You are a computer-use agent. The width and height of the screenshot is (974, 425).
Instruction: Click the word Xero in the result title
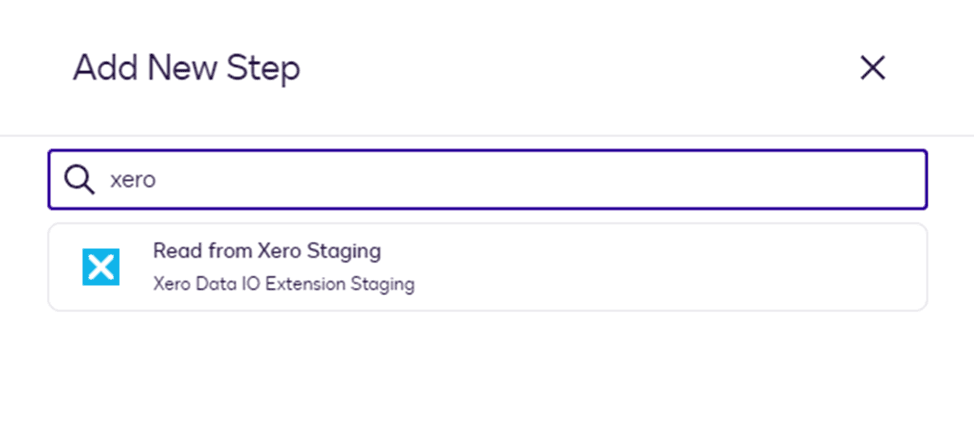[x=282, y=251]
